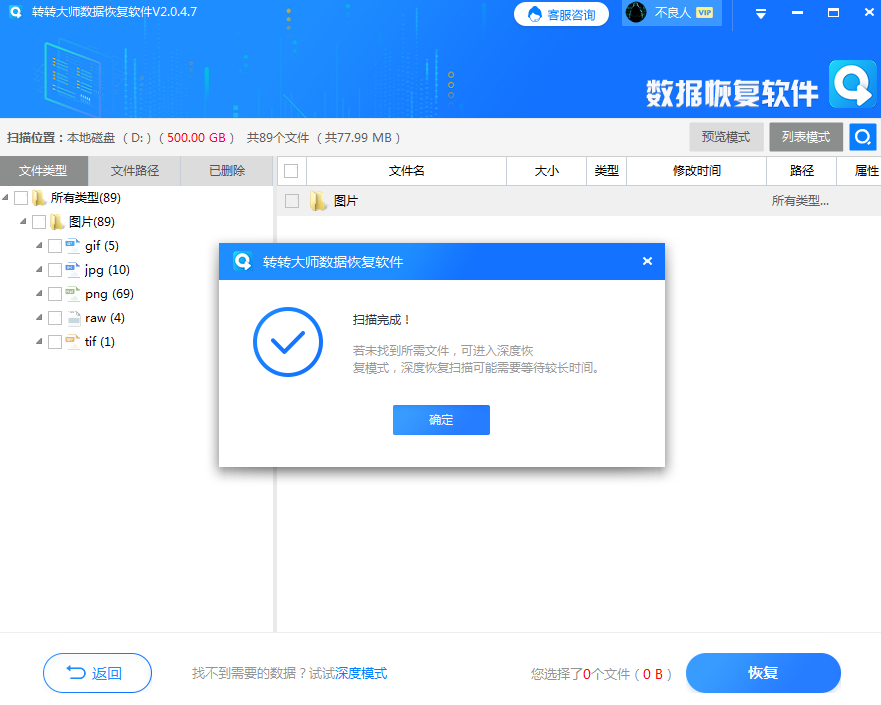Click the blue search magnifier icon
The width and height of the screenshot is (881, 705).
tap(862, 137)
